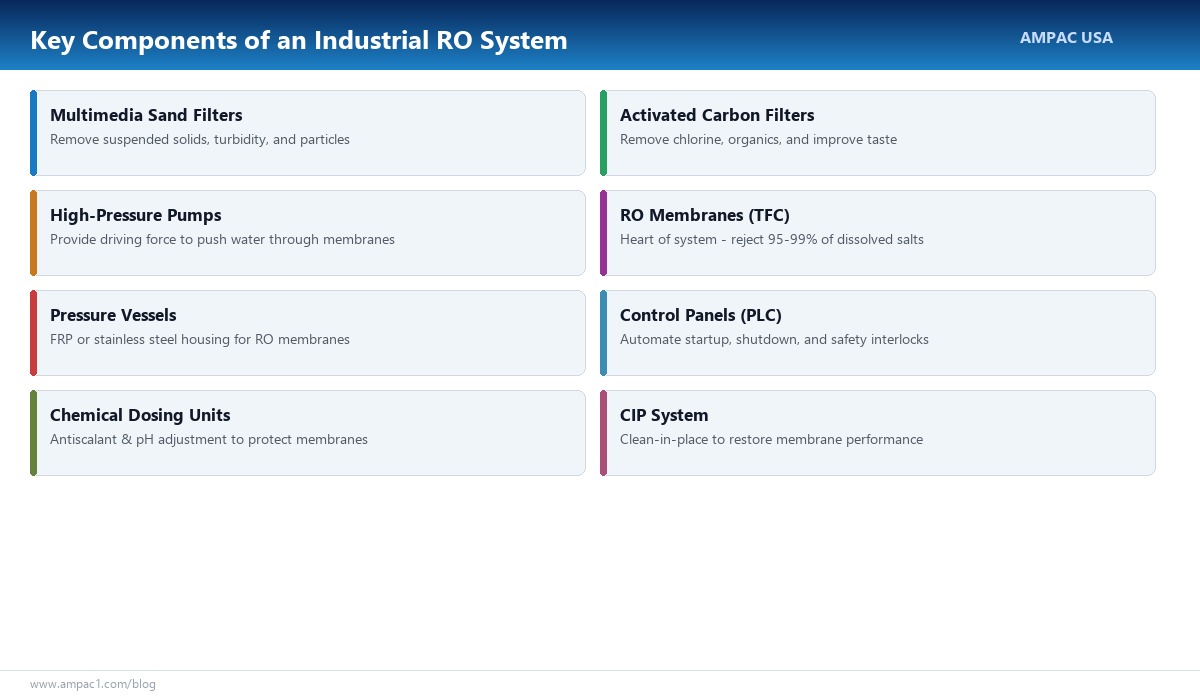Toggle the purple bar beside RO Membranes
1200x700 pixels.
tap(604, 232)
